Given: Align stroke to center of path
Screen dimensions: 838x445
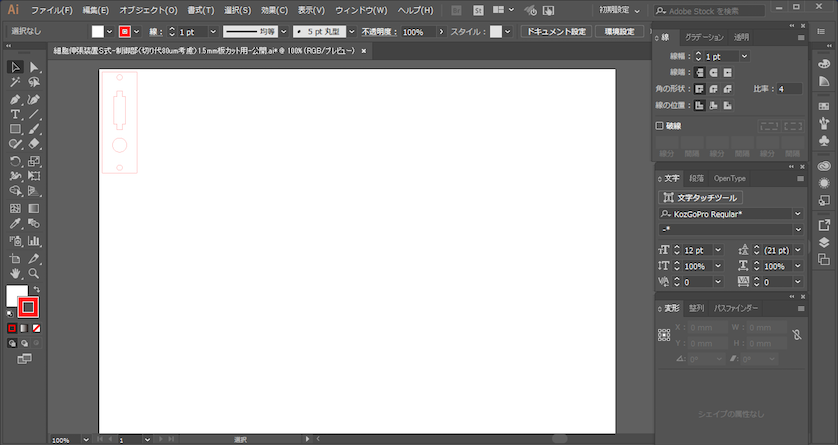Looking at the screenshot, I should (700, 106).
